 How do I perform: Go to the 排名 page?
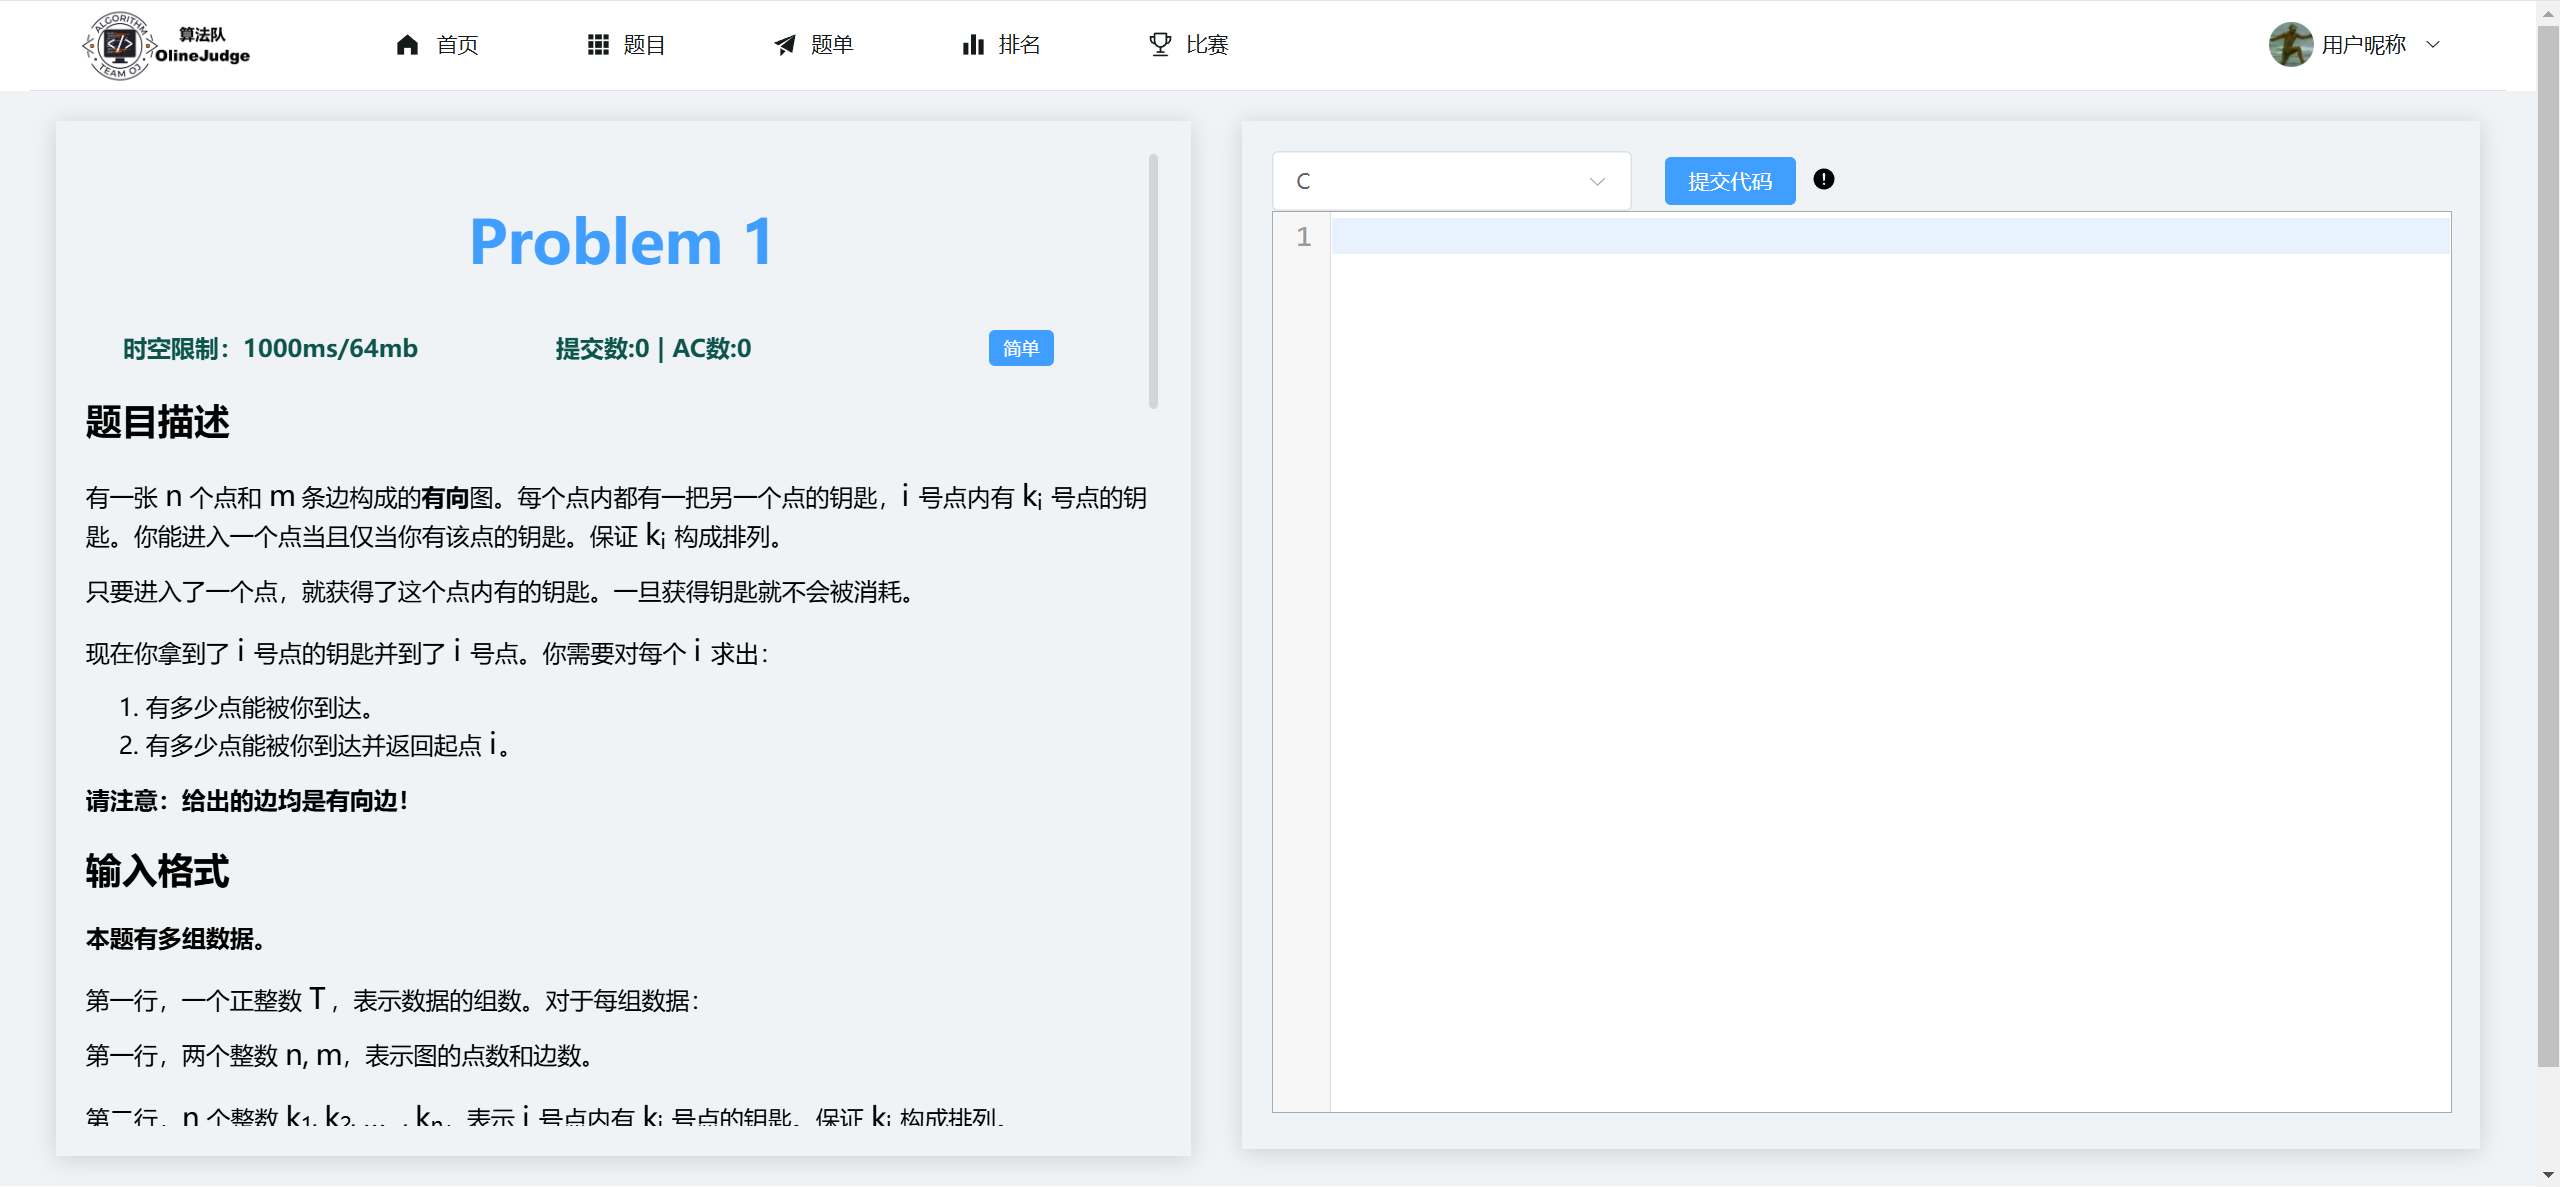[1001, 45]
